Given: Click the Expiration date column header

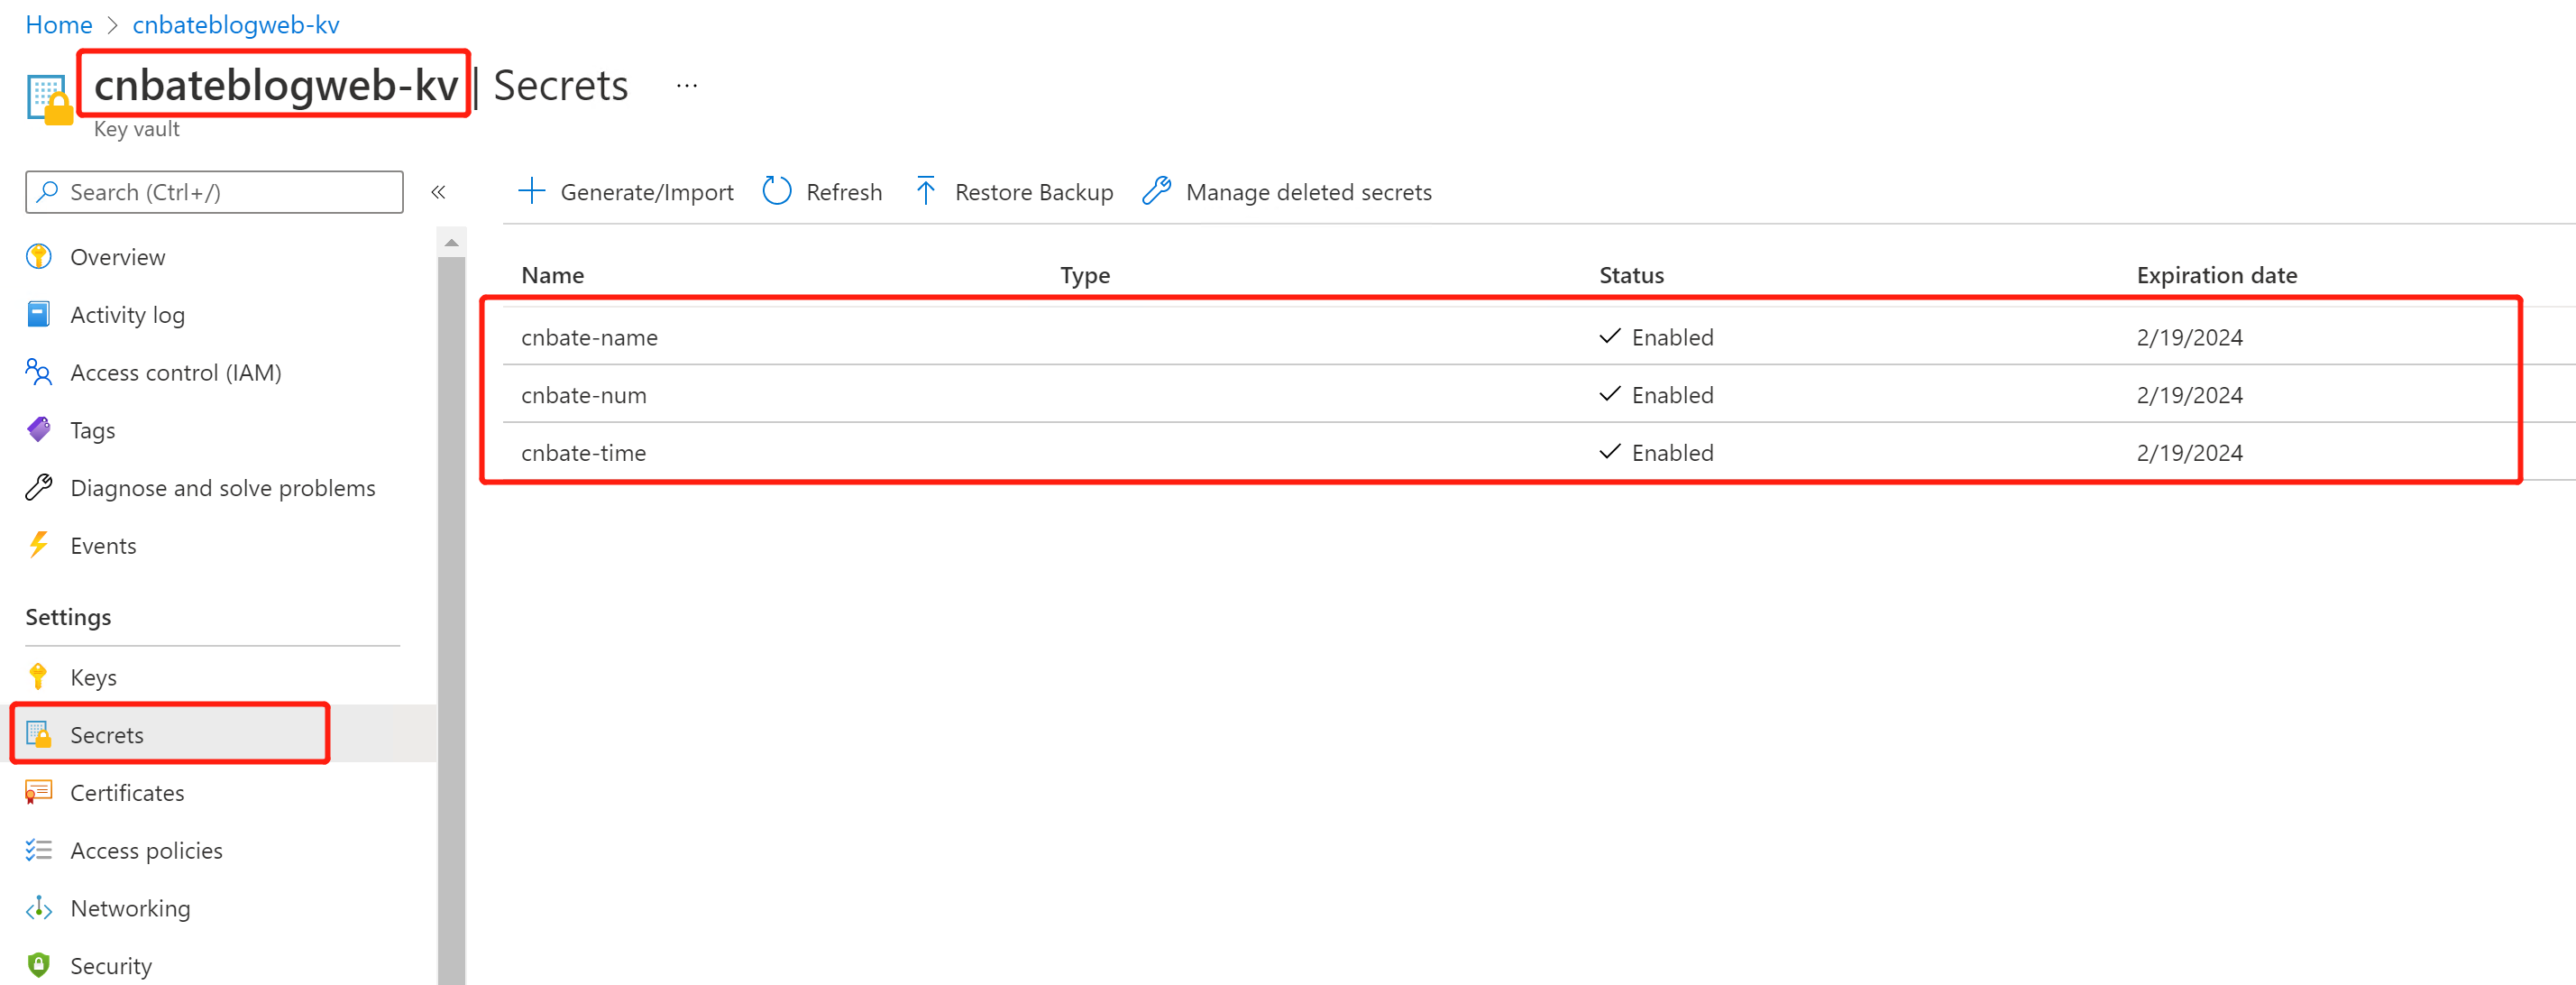Looking at the screenshot, I should [x=2217, y=275].
